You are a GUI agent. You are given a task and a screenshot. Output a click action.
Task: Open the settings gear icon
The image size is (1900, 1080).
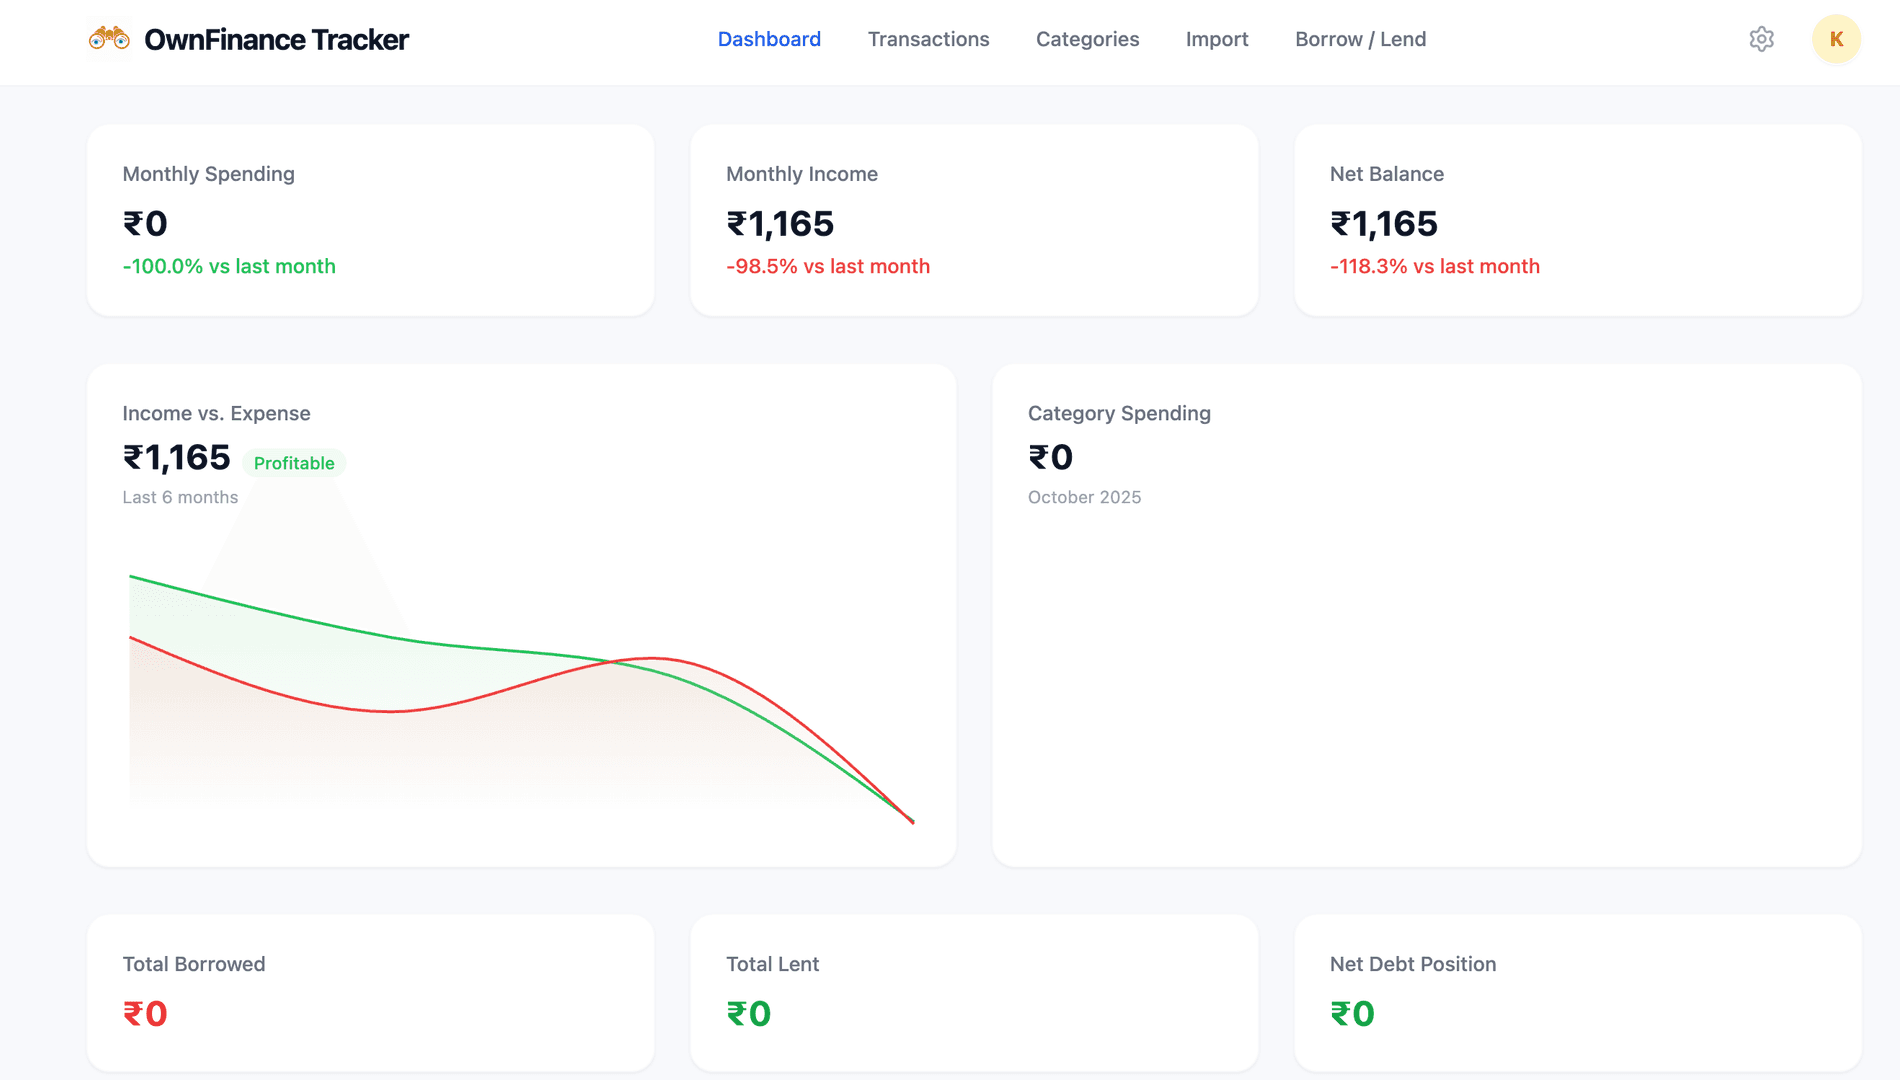point(1761,39)
